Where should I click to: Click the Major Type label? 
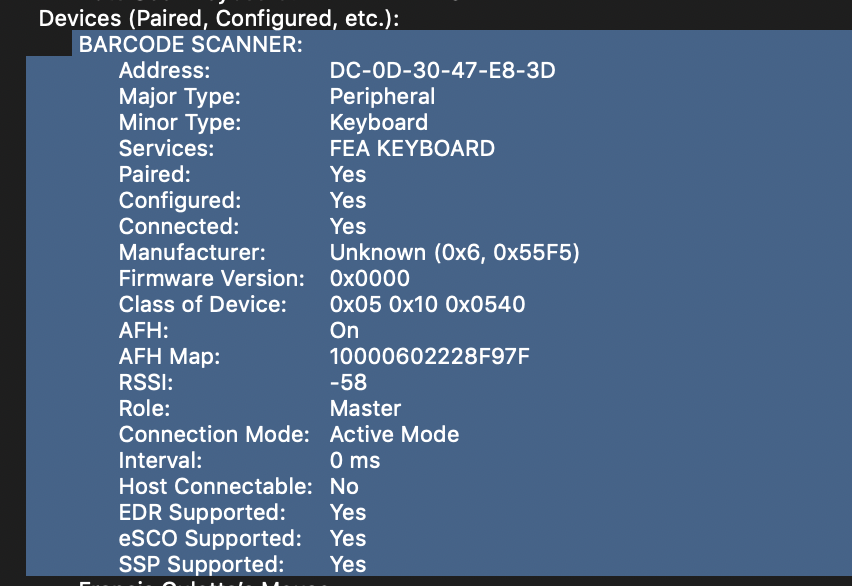(x=180, y=96)
